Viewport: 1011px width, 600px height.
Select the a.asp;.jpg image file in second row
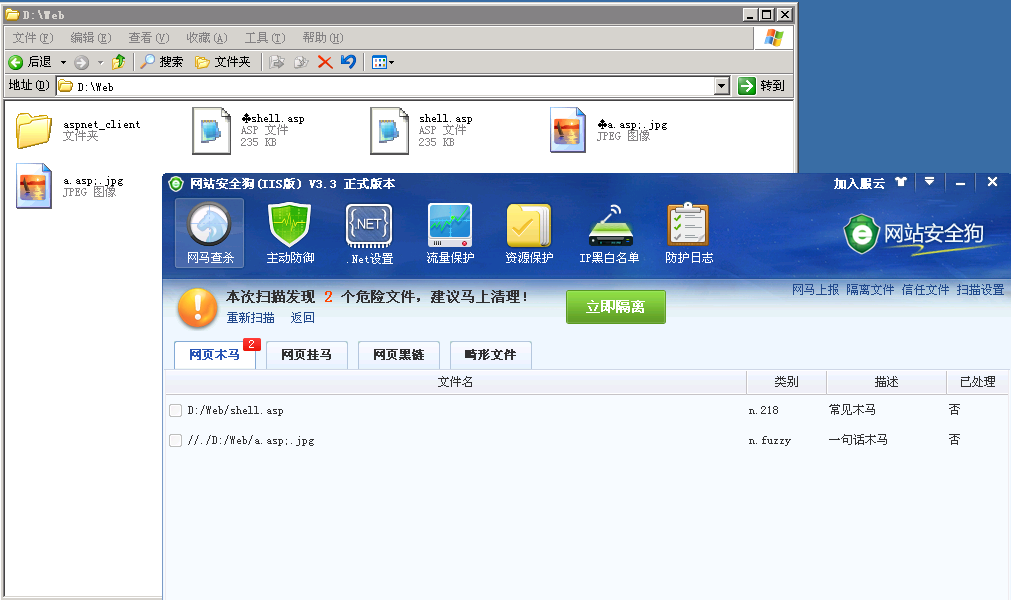[x=34, y=186]
